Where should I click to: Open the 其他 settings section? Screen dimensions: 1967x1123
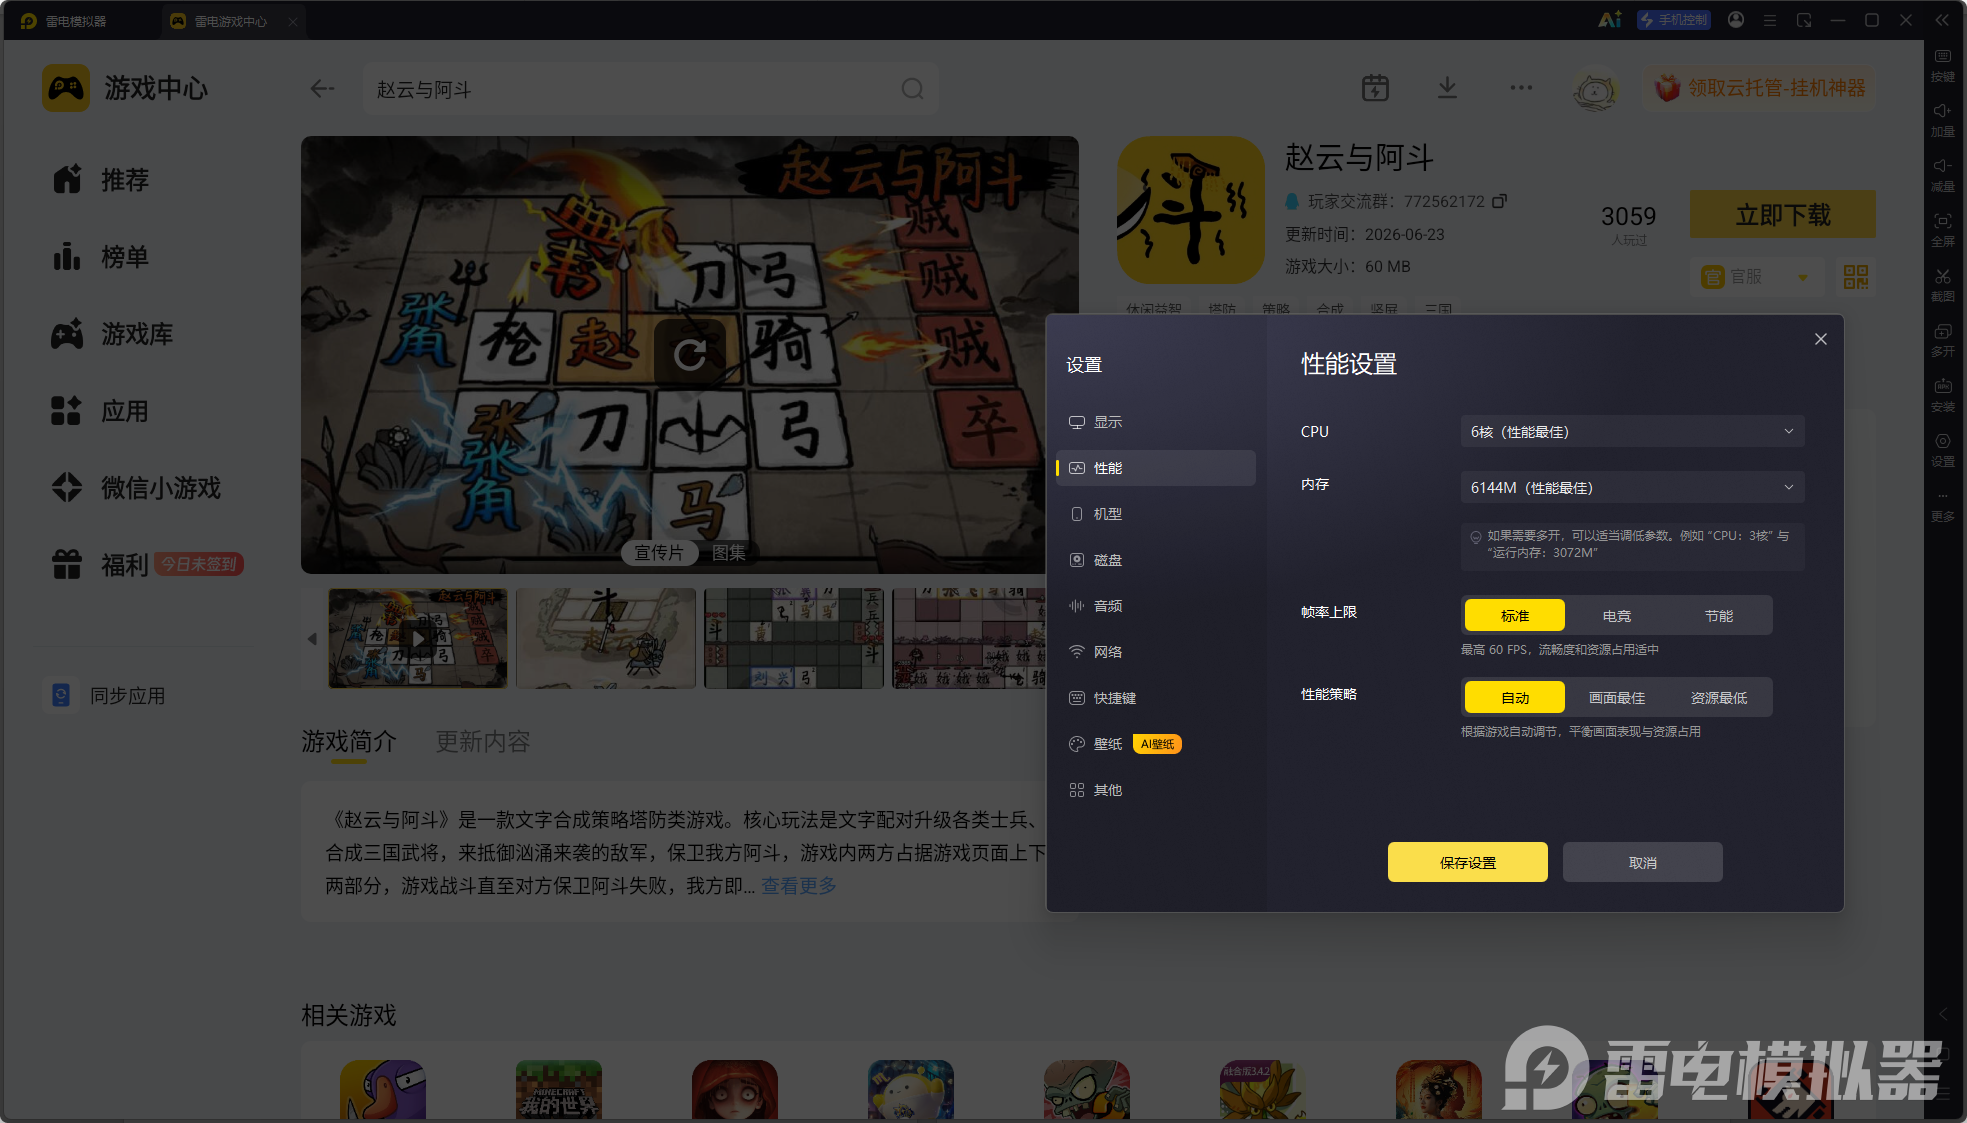click(1155, 790)
